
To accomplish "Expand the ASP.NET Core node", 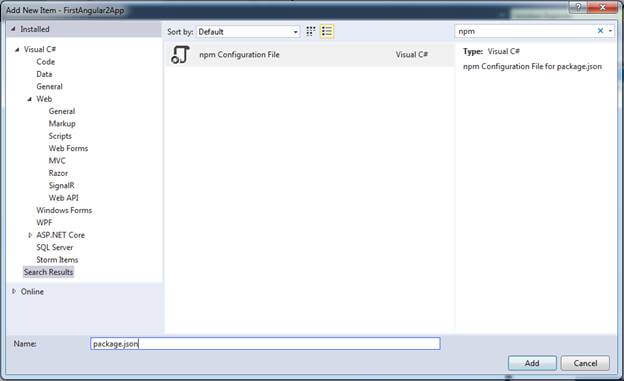I will pyautogui.click(x=30, y=235).
